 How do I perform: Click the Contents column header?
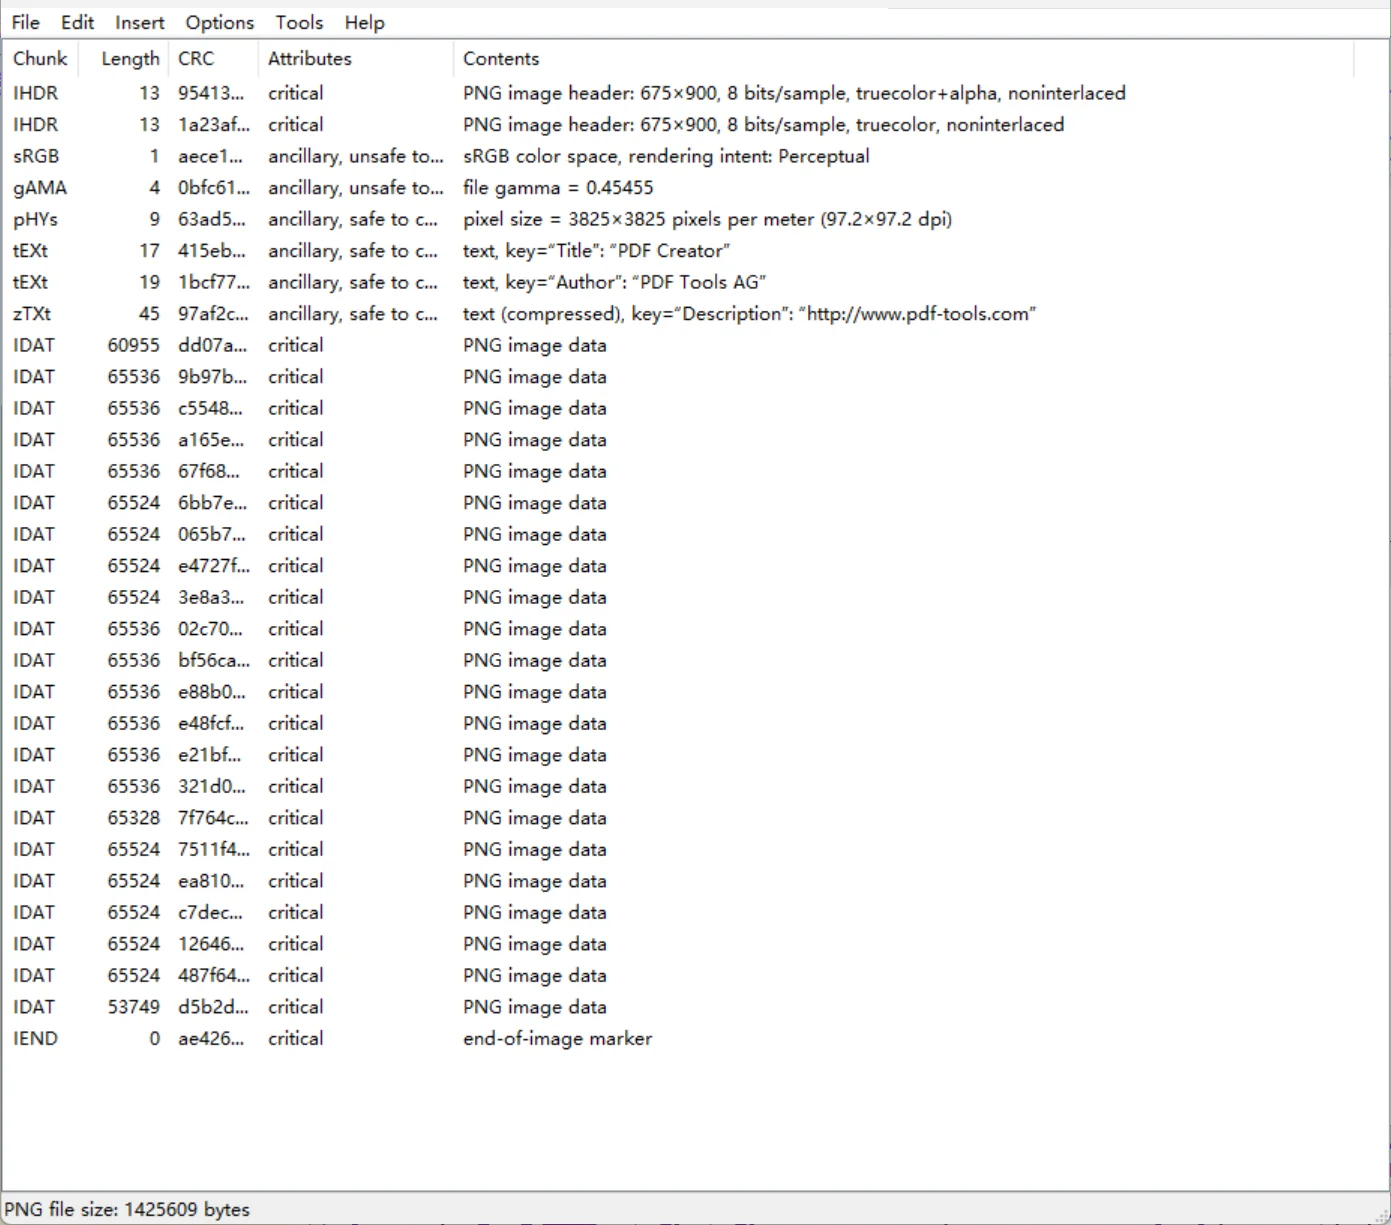click(x=501, y=59)
